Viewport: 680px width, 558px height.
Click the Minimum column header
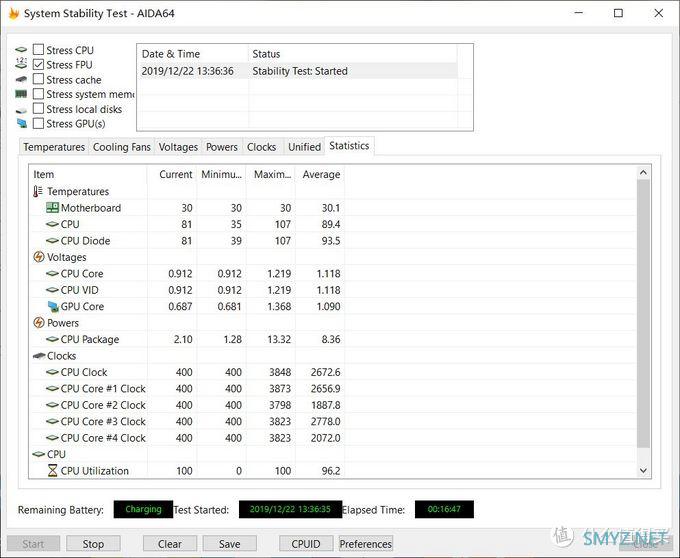pos(221,174)
